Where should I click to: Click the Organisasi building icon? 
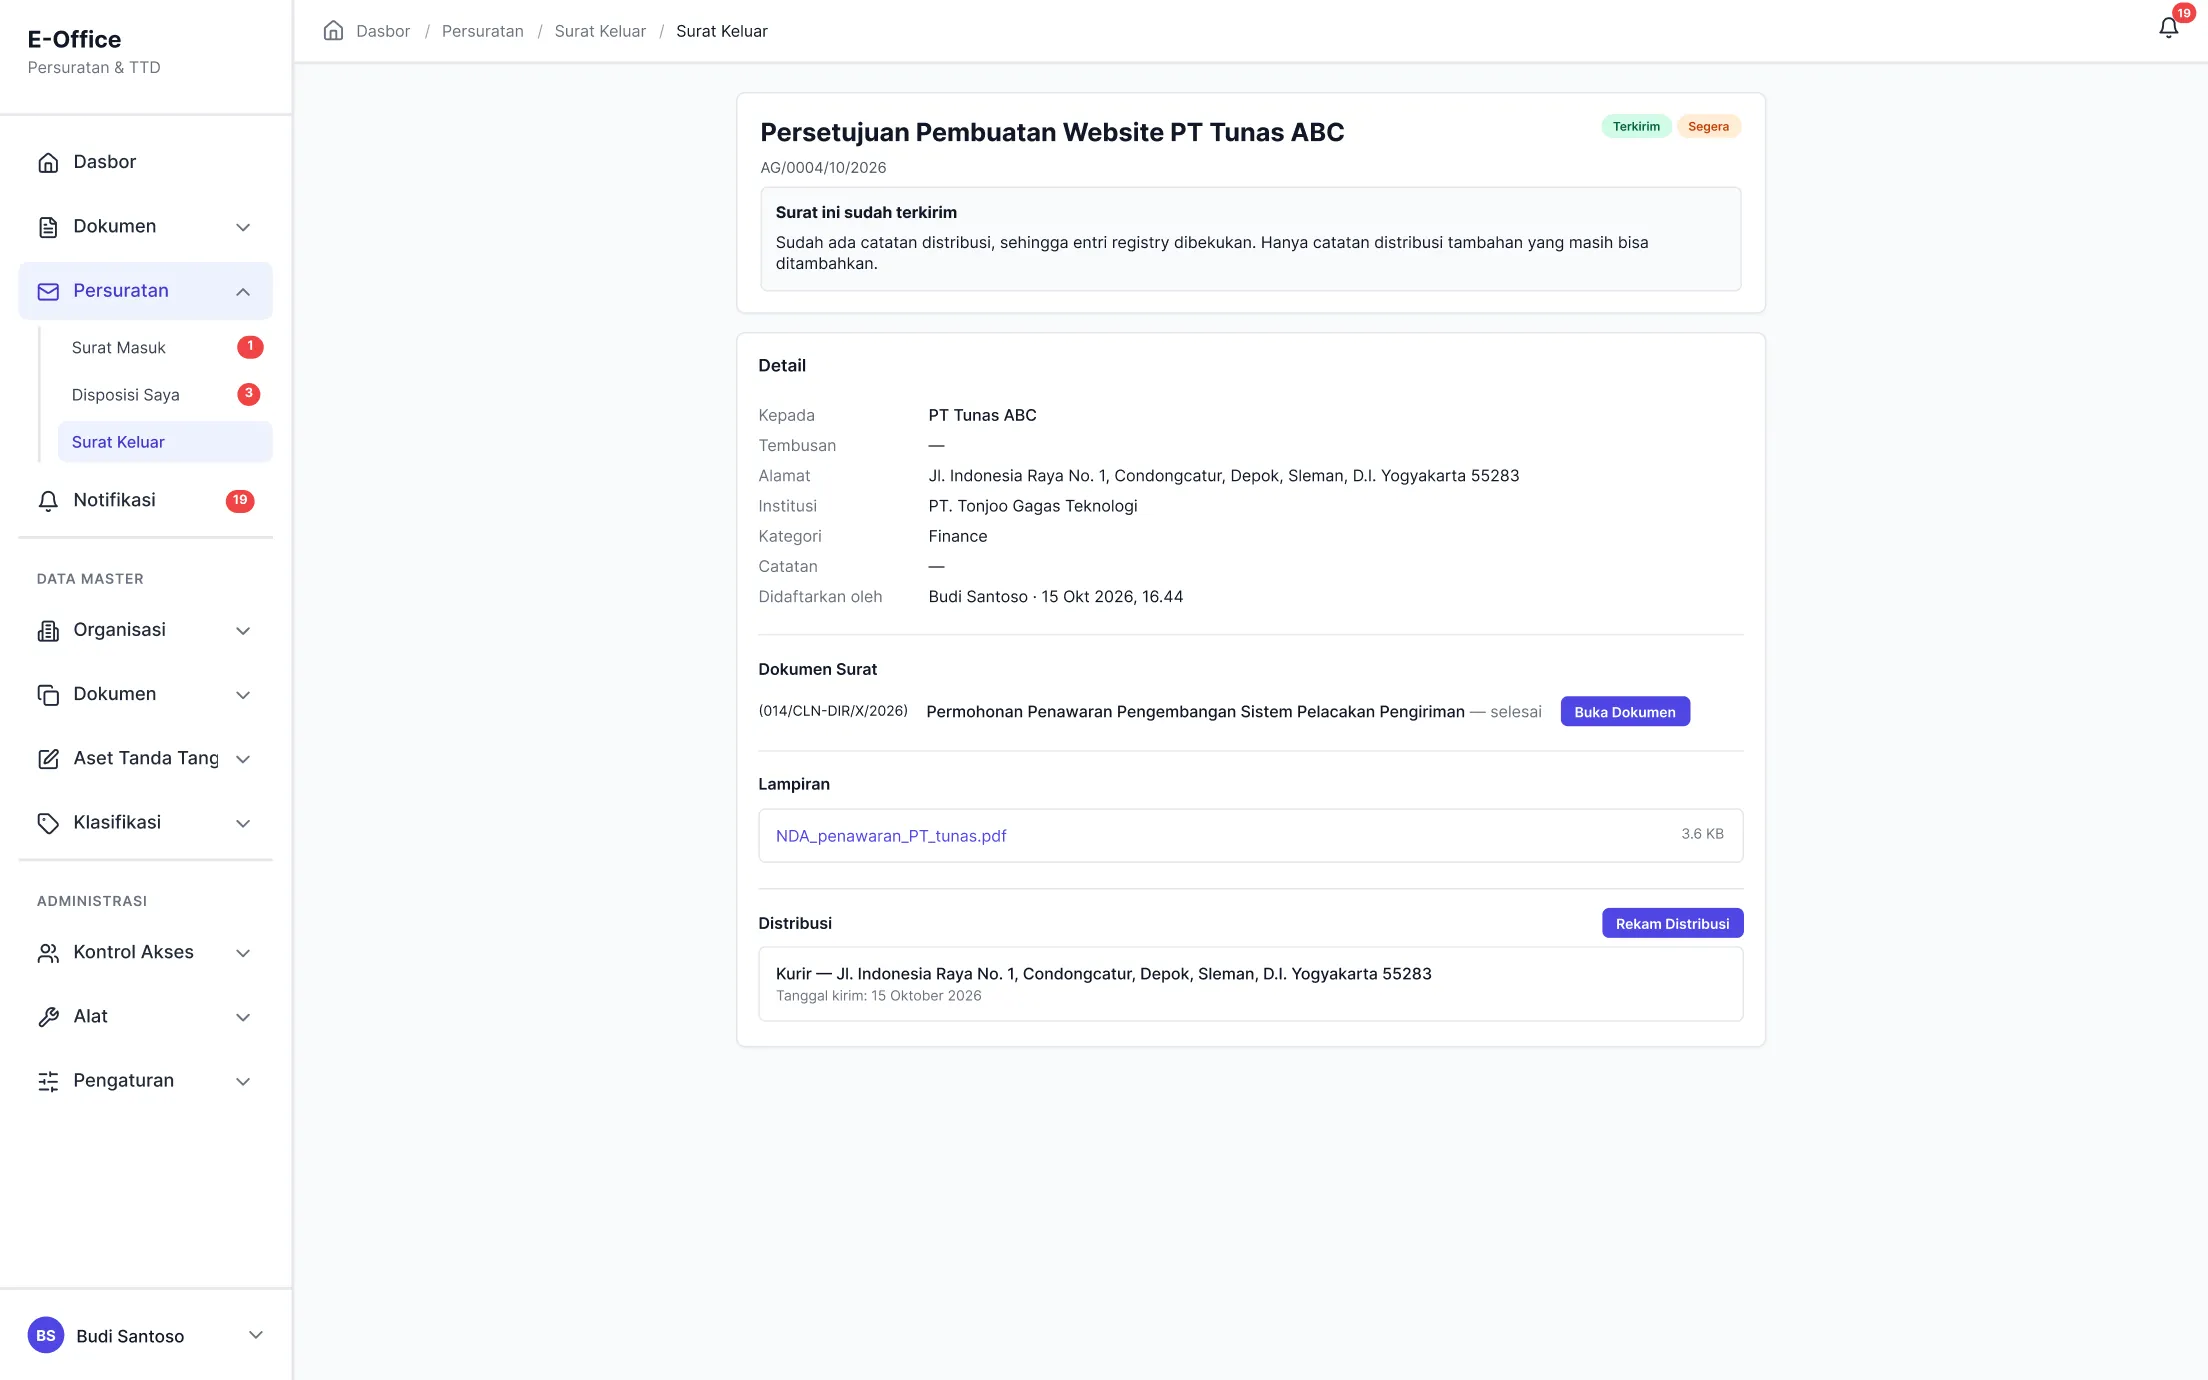click(x=48, y=630)
